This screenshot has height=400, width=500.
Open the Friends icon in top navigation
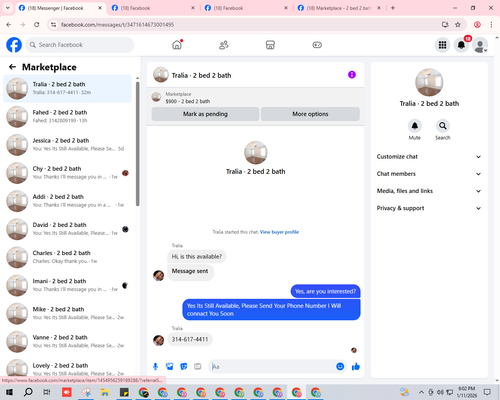pyautogui.click(x=224, y=45)
